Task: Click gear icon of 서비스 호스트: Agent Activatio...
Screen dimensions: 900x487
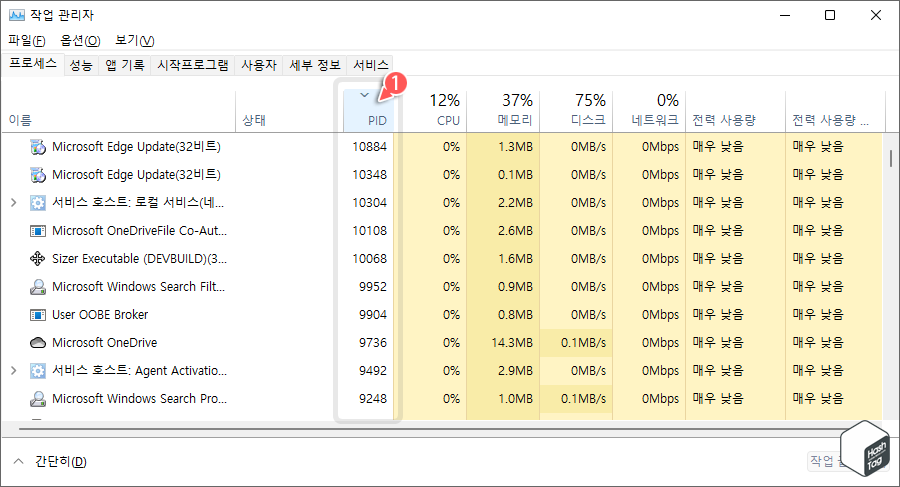Action: click(x=38, y=371)
